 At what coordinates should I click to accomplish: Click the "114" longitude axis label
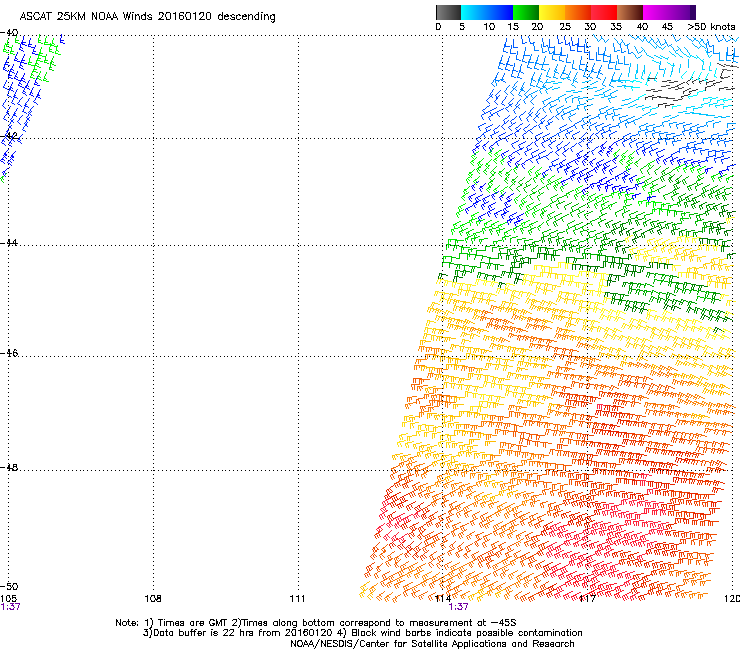click(443, 599)
